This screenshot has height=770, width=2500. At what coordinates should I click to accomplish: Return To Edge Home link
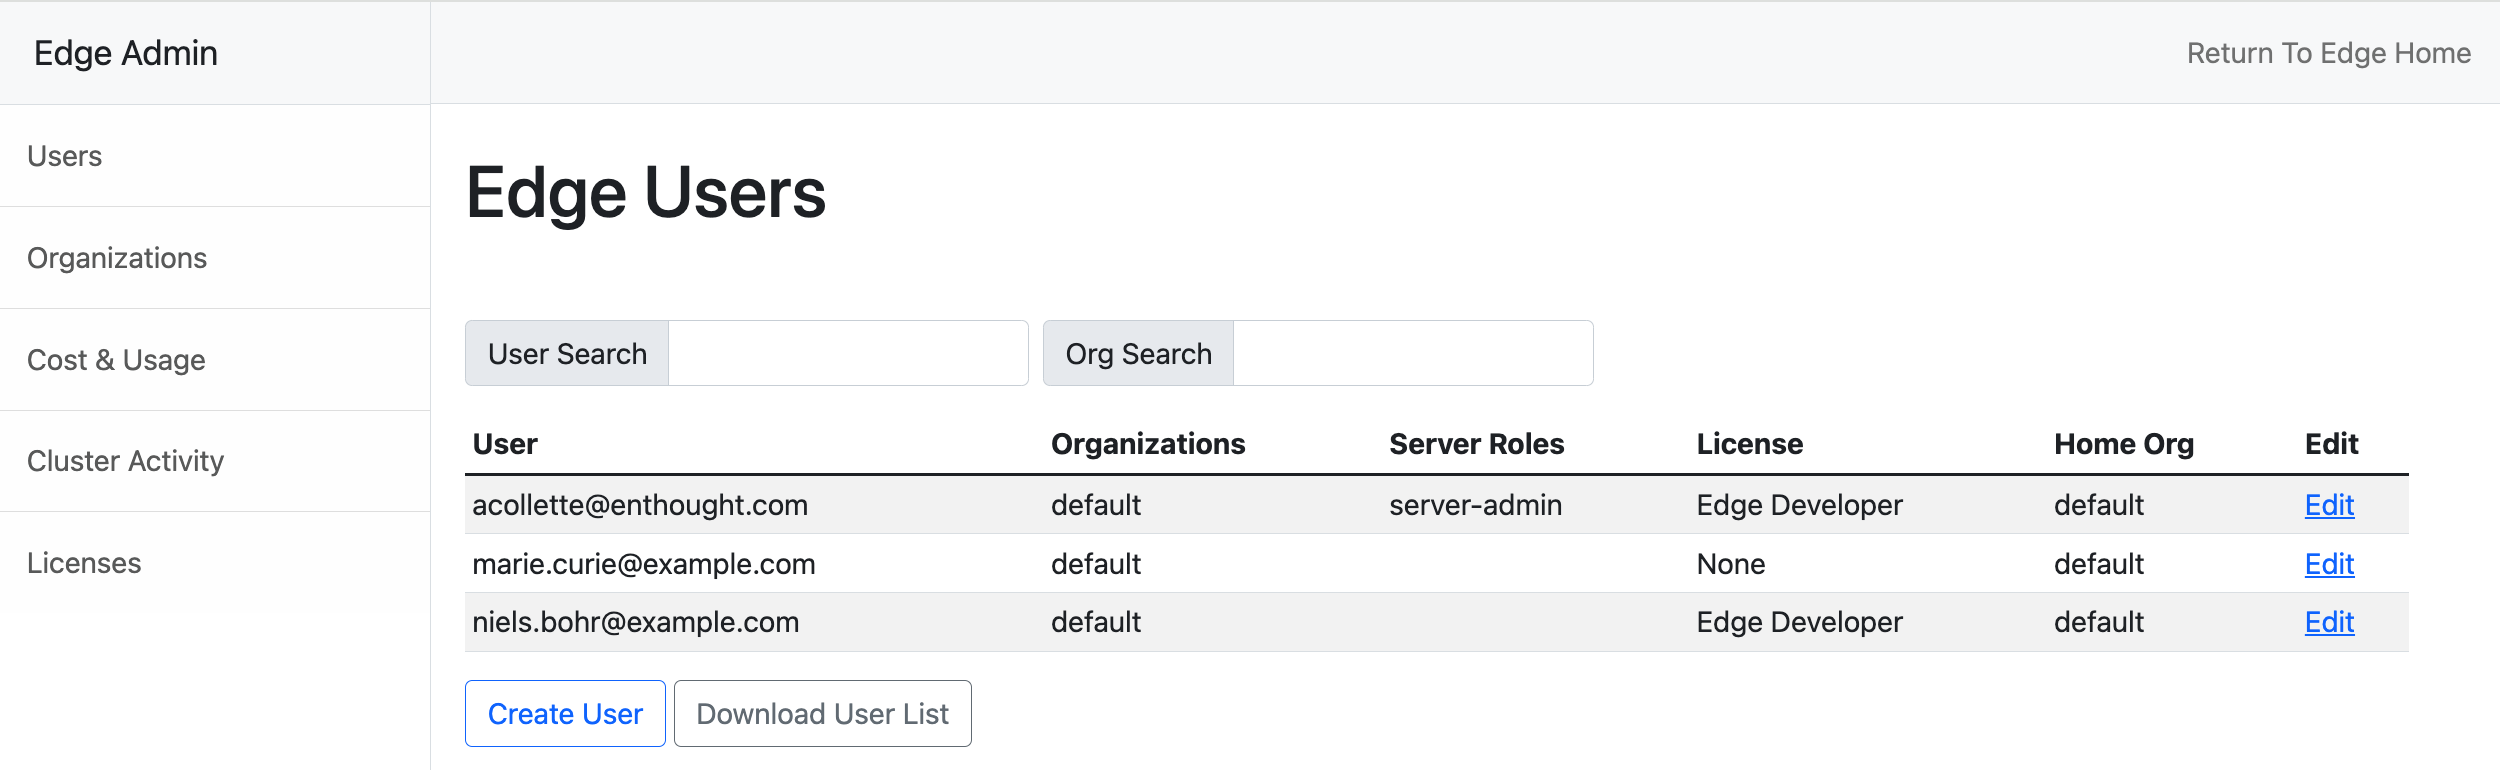point(2329,53)
